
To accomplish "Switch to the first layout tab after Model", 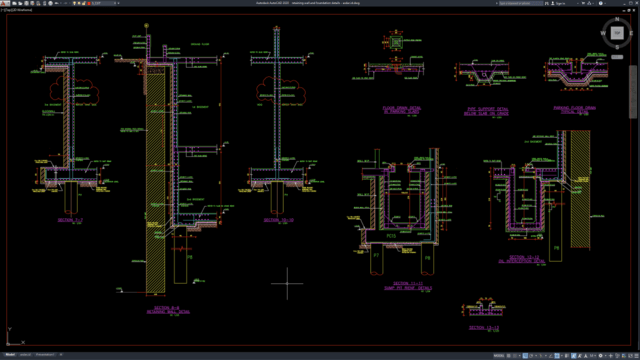I will click(x=25, y=355).
